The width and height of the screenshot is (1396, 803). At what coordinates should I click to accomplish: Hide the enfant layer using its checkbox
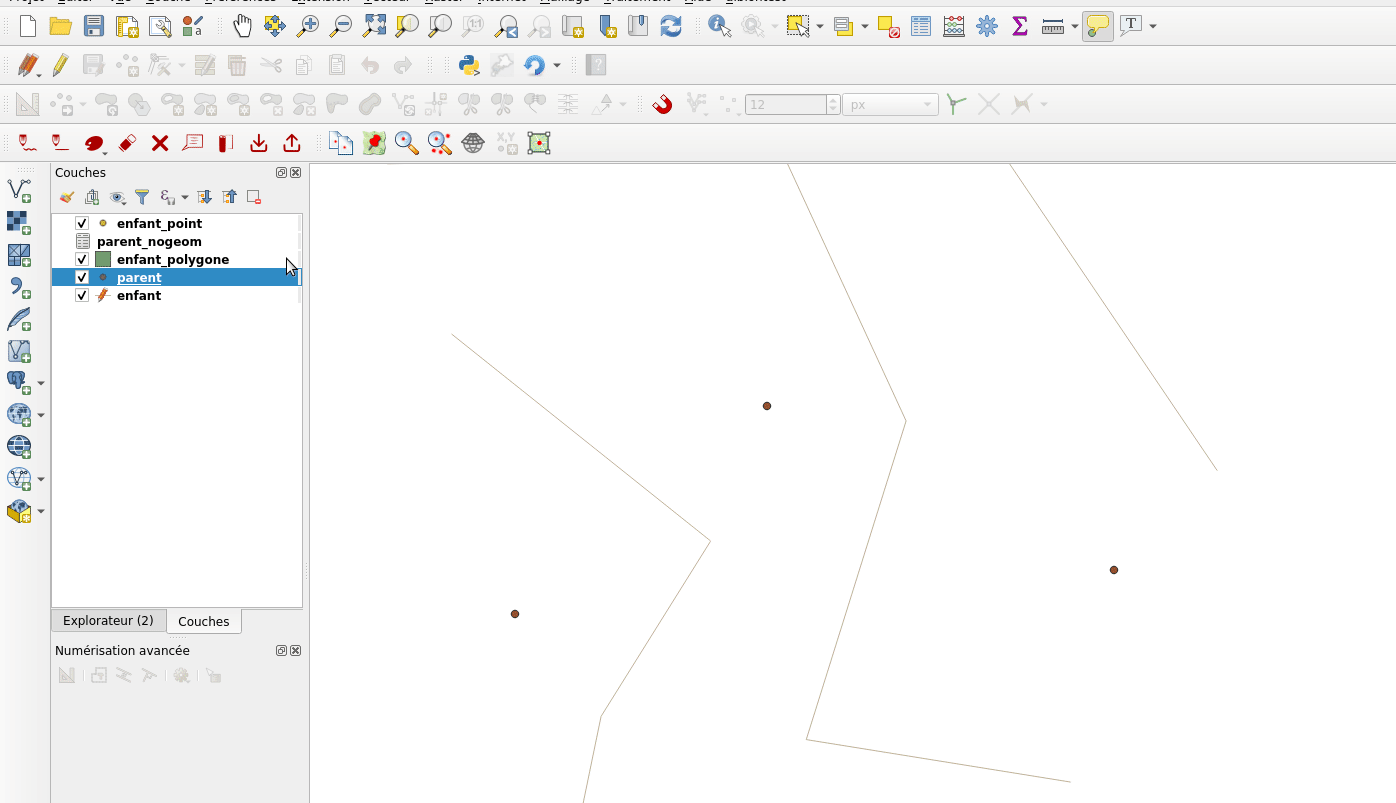[x=82, y=296]
